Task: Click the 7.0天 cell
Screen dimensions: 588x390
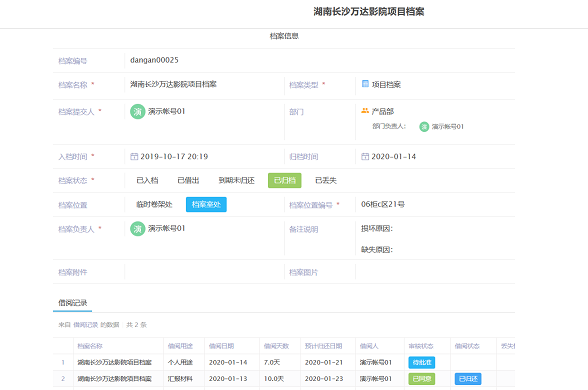Action: (272, 363)
